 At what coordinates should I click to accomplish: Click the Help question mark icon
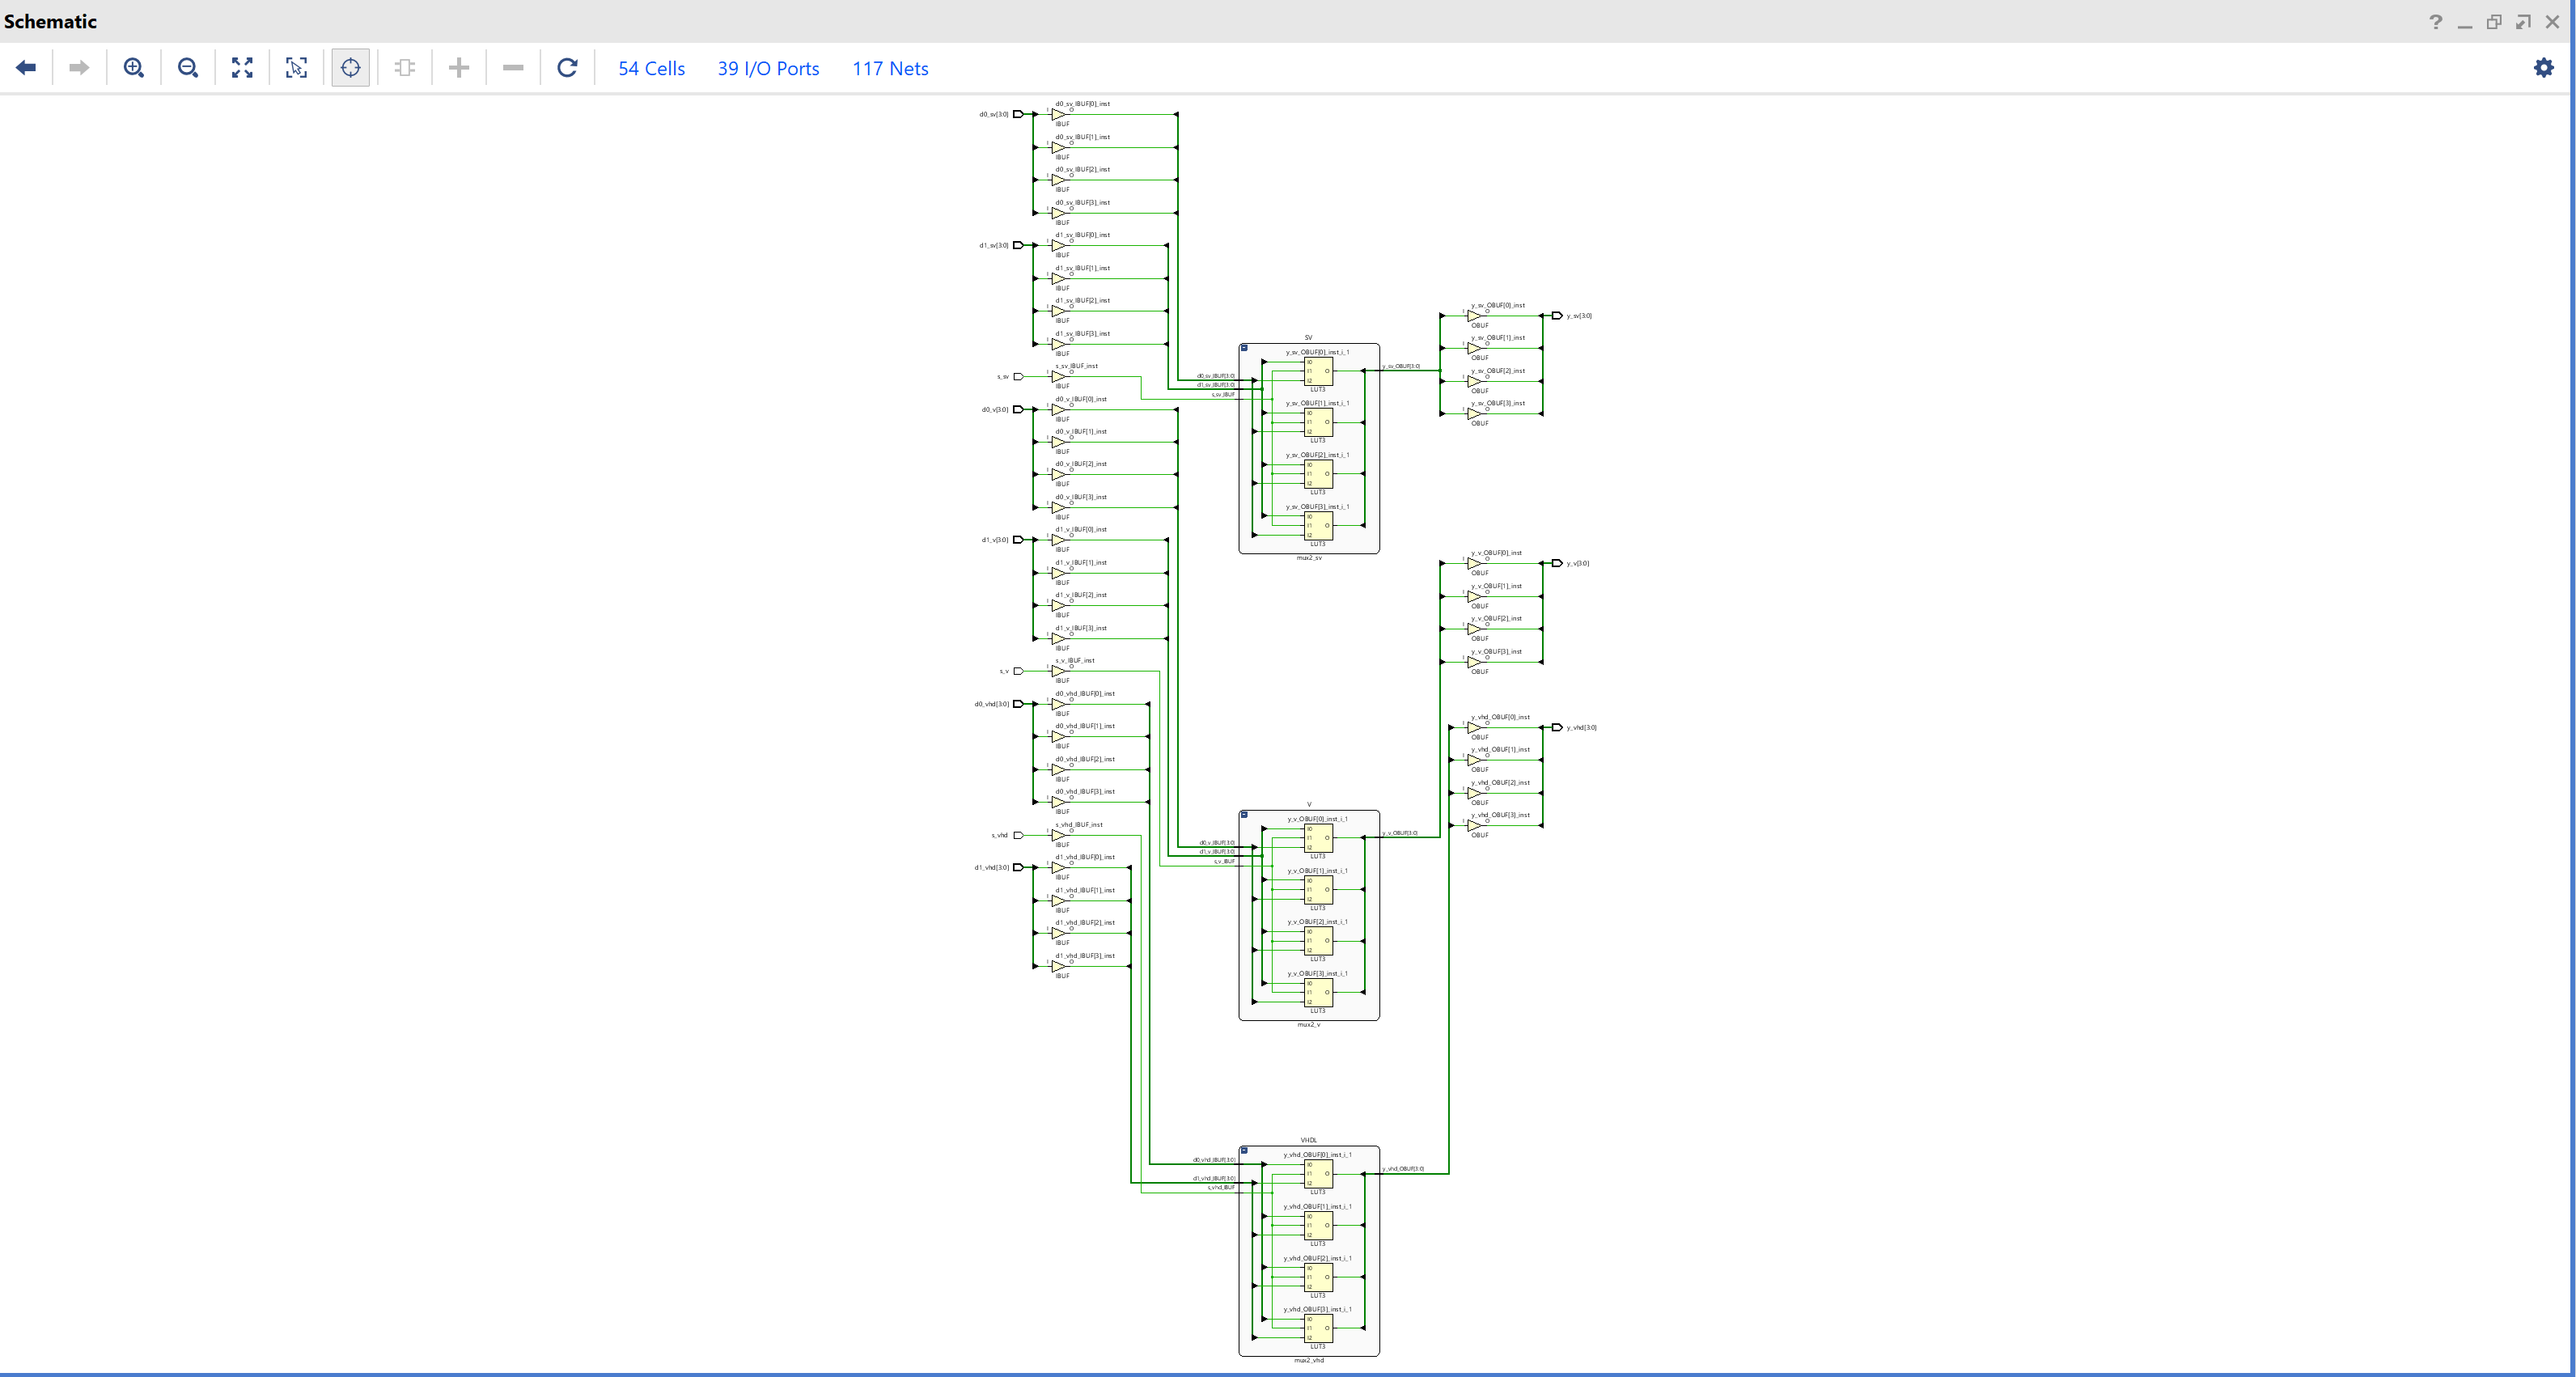[2435, 22]
